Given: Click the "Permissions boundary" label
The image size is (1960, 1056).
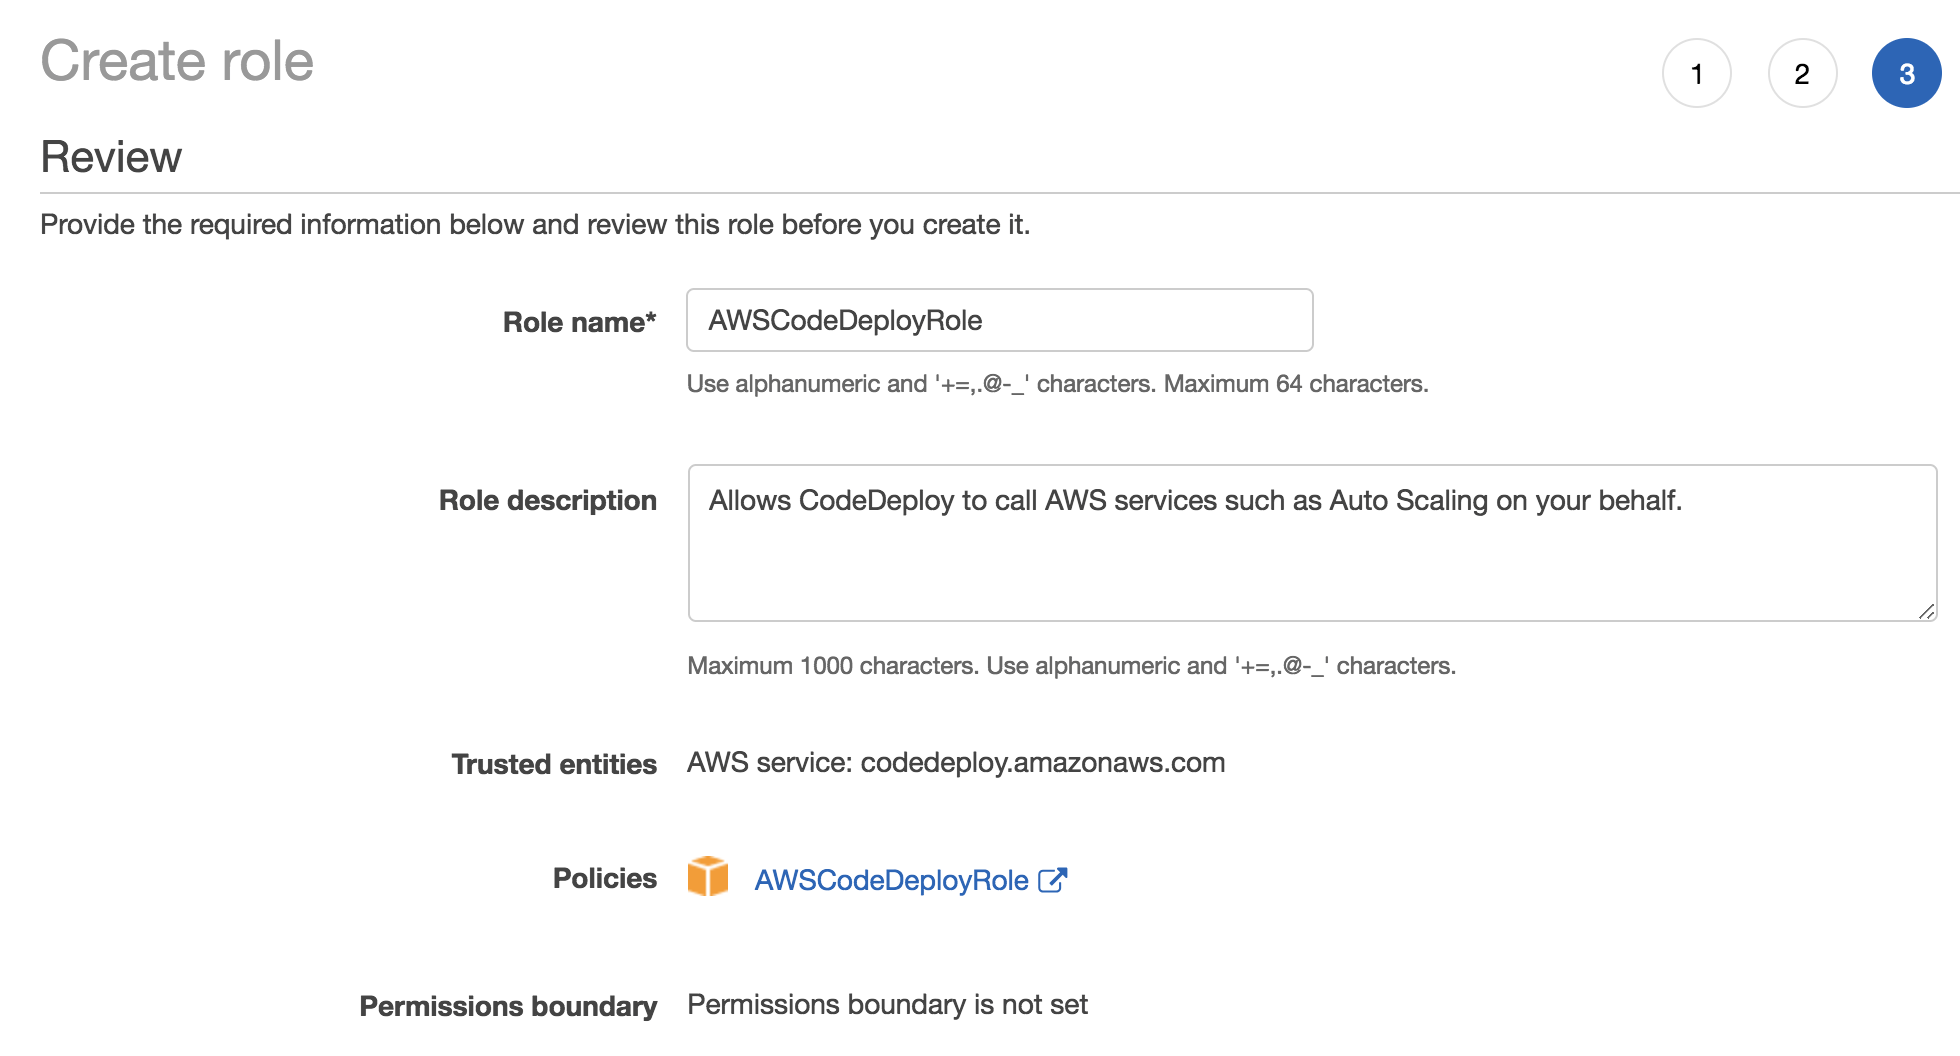Looking at the screenshot, I should pos(508,1006).
